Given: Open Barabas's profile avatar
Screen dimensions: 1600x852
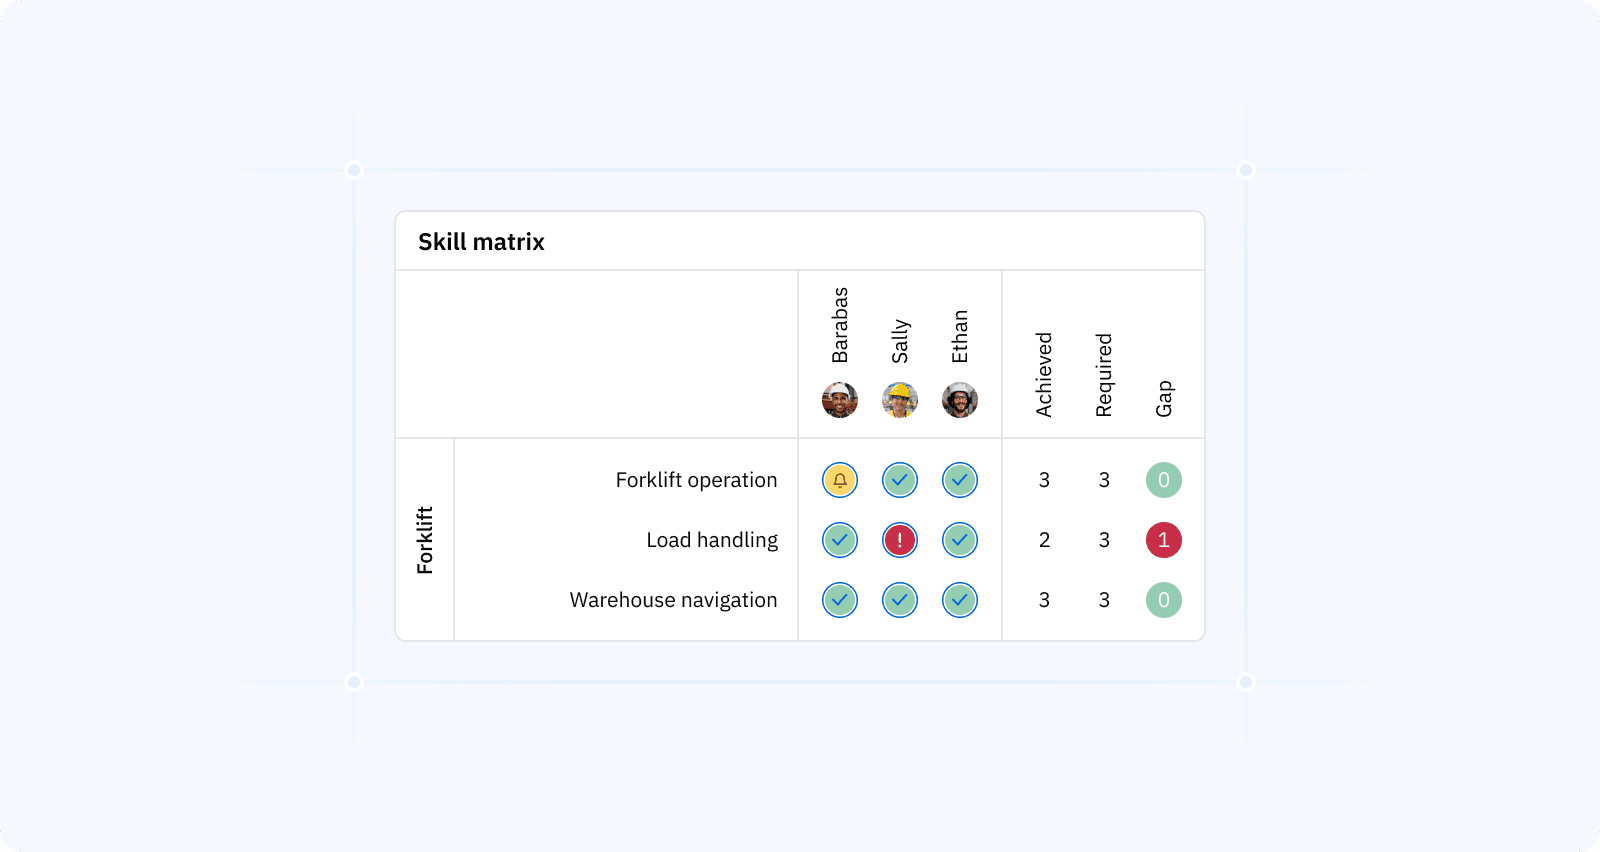Looking at the screenshot, I should [x=840, y=400].
